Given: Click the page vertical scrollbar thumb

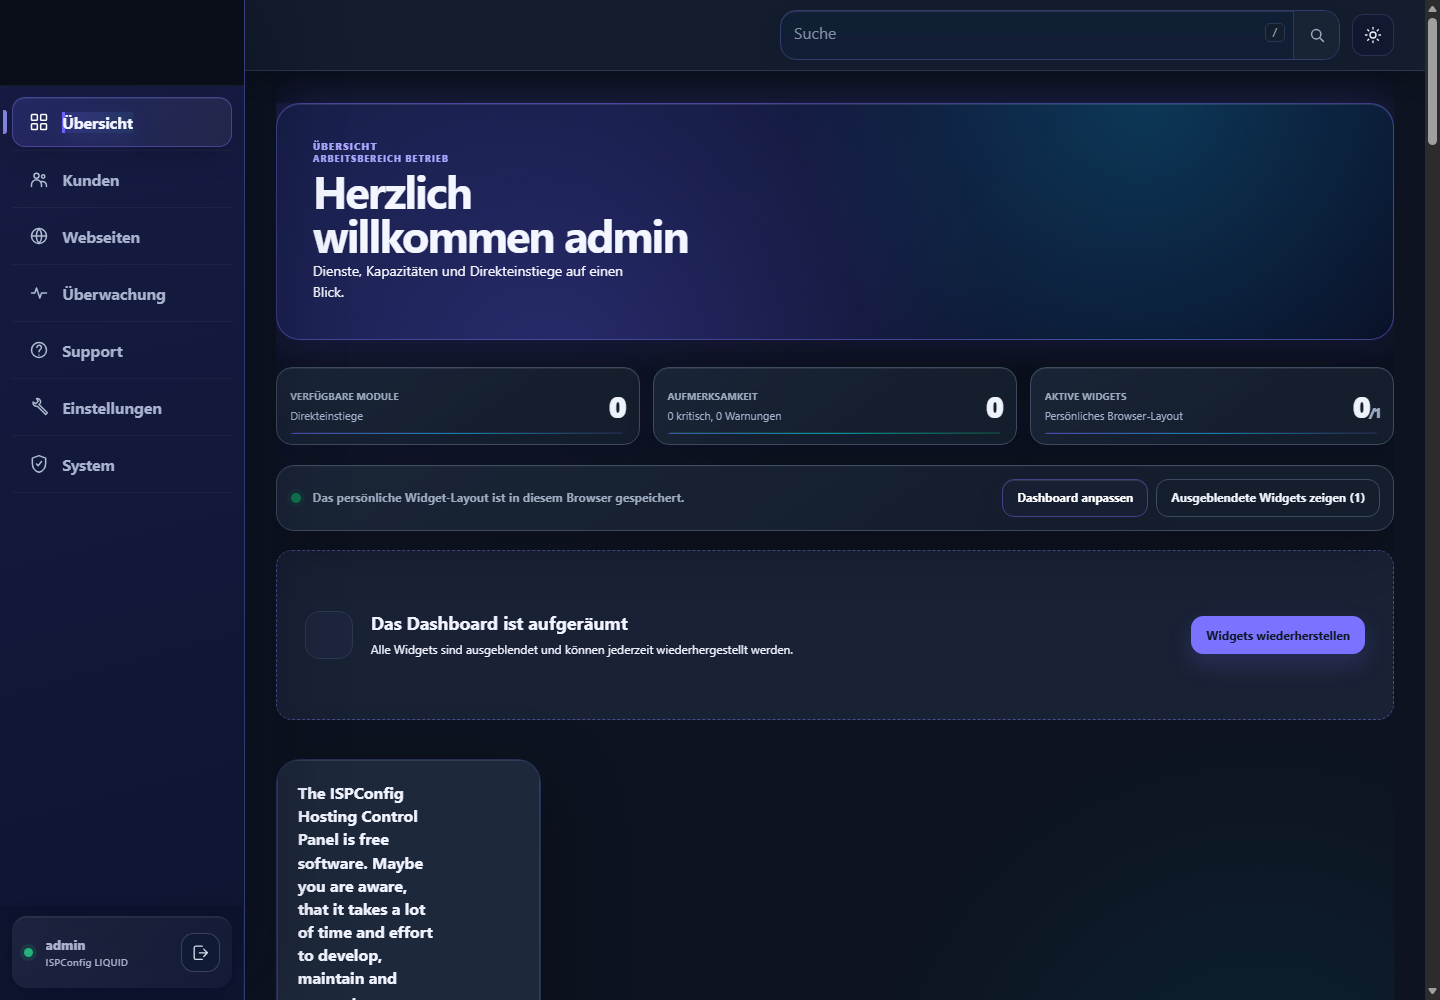Looking at the screenshot, I should tap(1432, 80).
